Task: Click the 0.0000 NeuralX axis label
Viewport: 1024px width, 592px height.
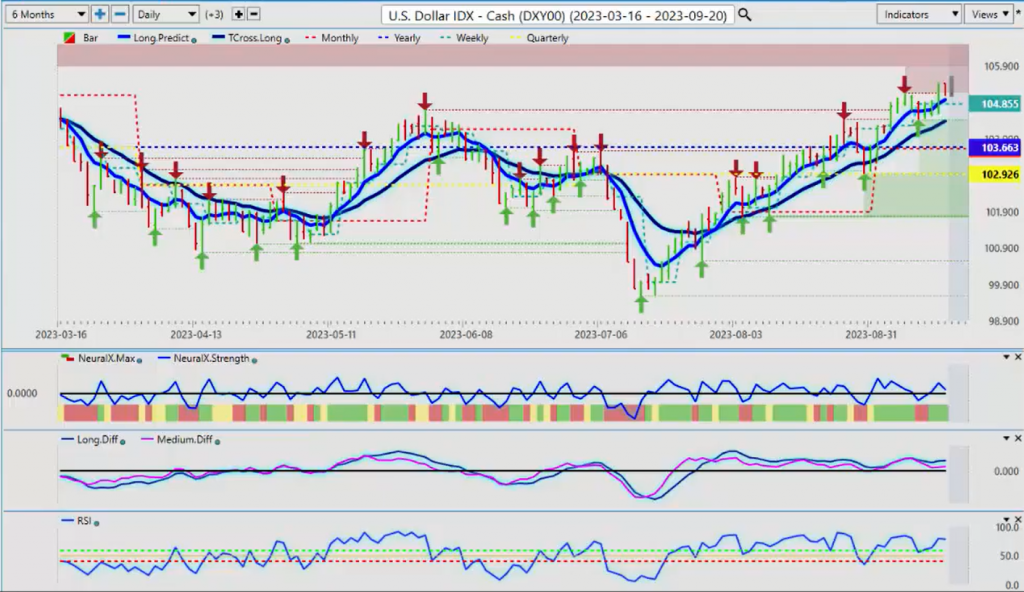Action: 22,393
